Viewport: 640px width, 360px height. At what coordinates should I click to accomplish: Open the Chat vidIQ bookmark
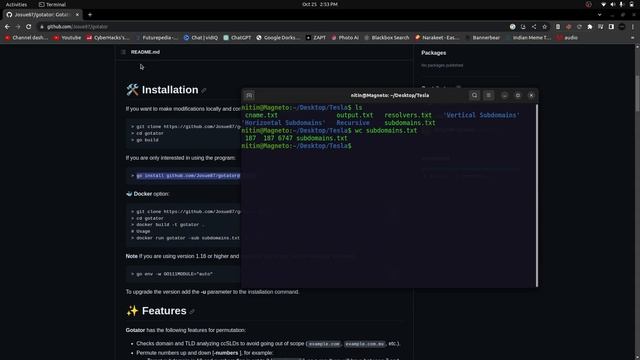[x=201, y=38]
